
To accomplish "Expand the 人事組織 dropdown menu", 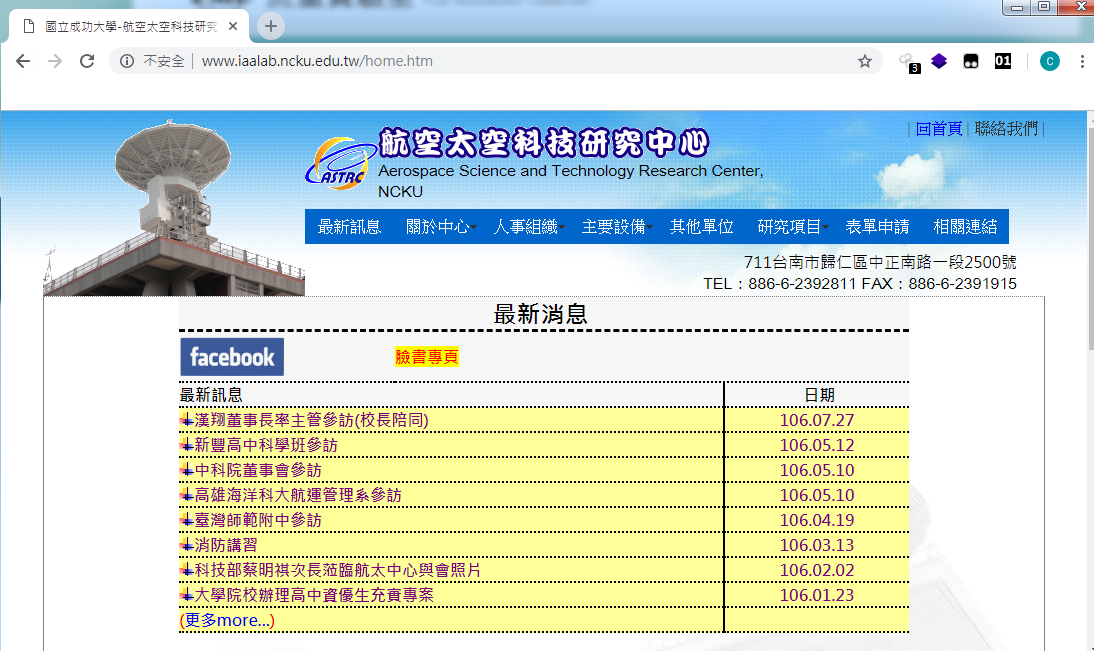I will [528, 227].
